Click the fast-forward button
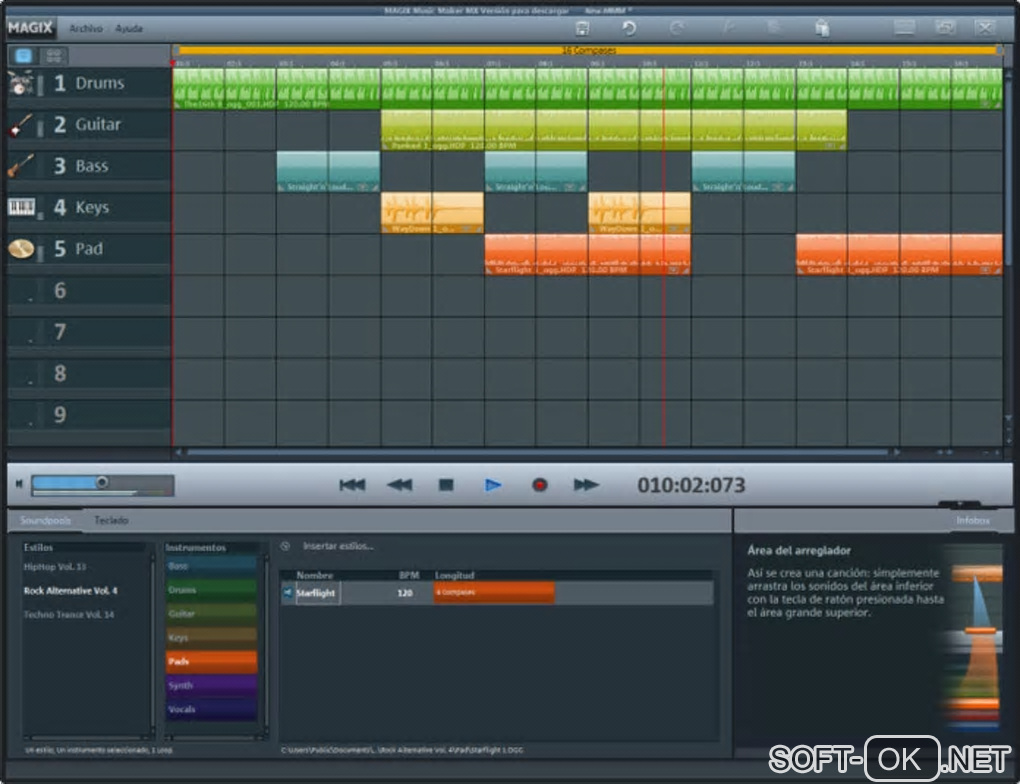Screen dimensions: 1020x784 (585, 485)
